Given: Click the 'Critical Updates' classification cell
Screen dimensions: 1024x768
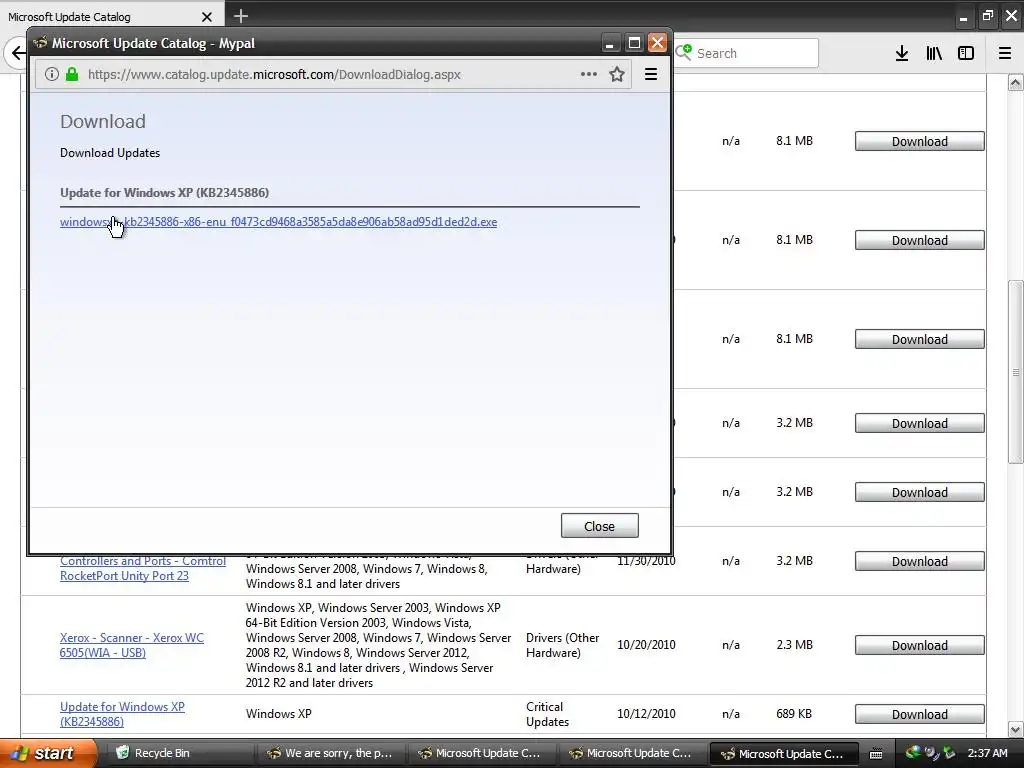Looking at the screenshot, I should coord(547,714).
